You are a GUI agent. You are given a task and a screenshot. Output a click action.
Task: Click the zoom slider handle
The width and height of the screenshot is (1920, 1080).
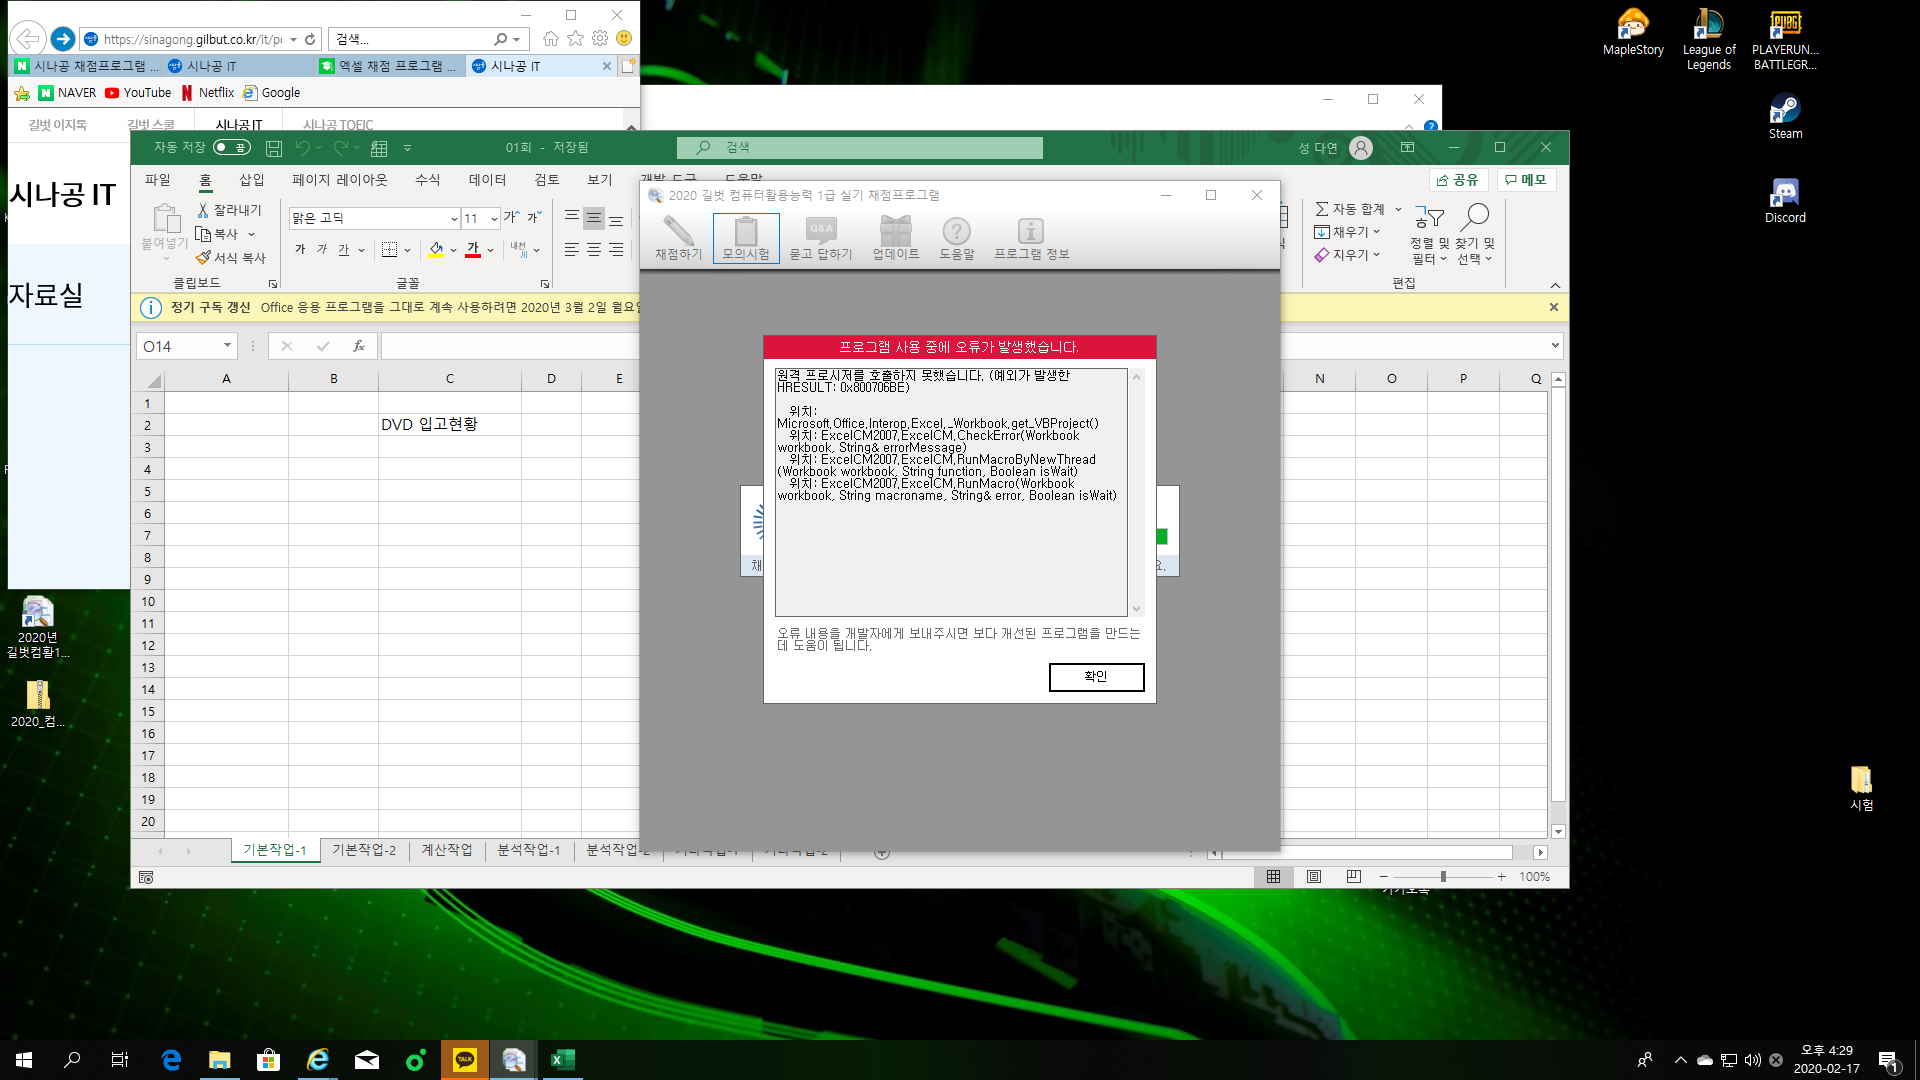point(1443,877)
